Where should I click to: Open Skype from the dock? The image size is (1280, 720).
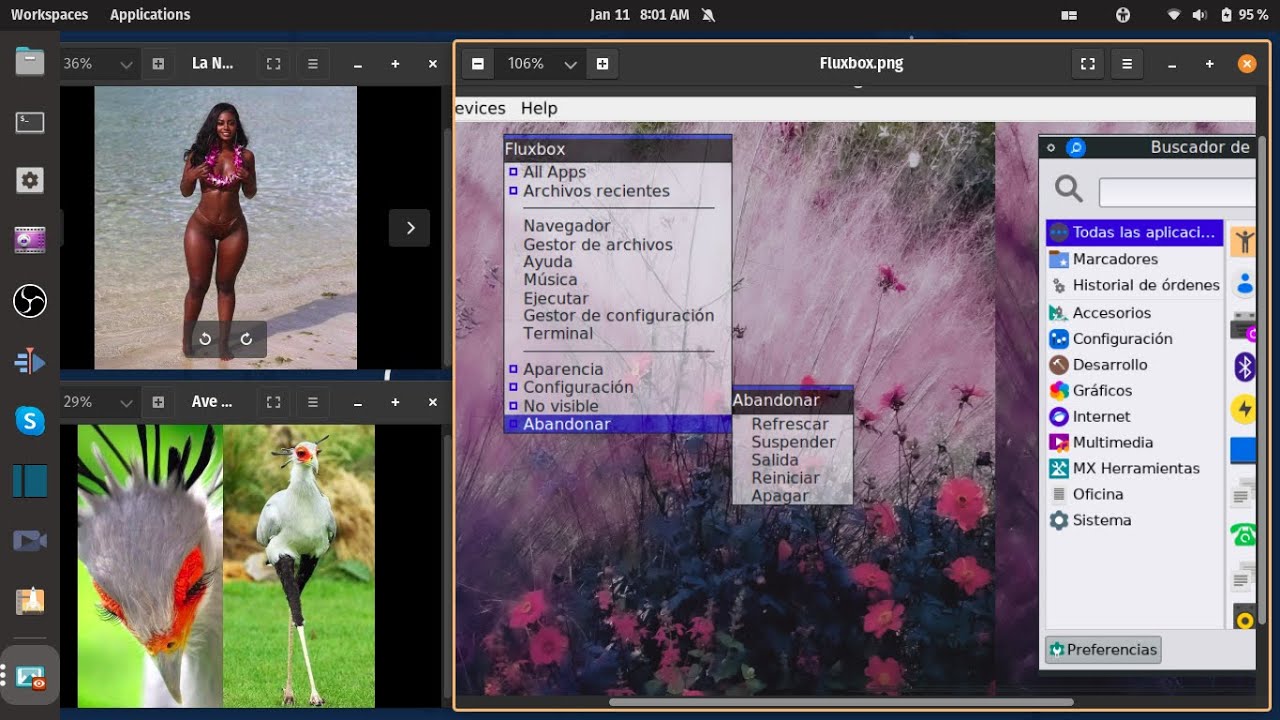(x=30, y=421)
